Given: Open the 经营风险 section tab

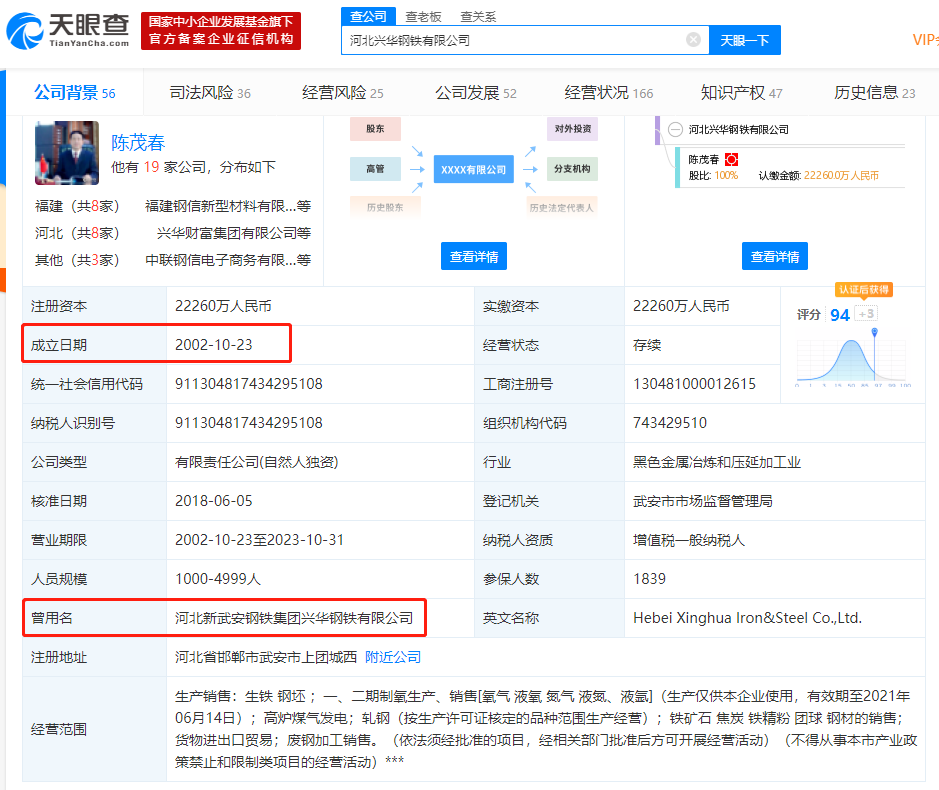Looking at the screenshot, I should pos(343,93).
